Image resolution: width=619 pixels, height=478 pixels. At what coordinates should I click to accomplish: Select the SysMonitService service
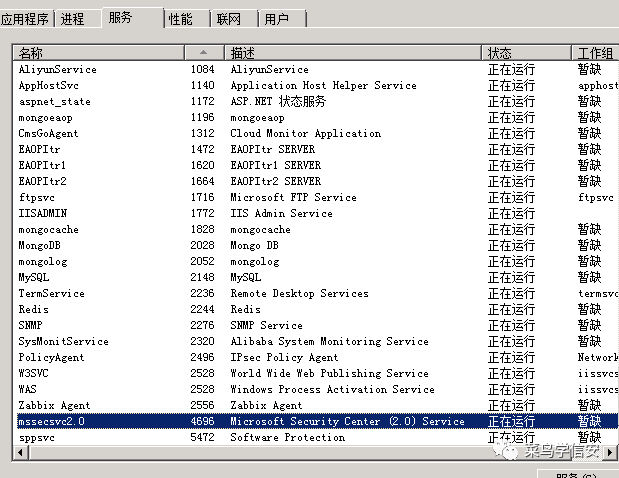[64, 341]
